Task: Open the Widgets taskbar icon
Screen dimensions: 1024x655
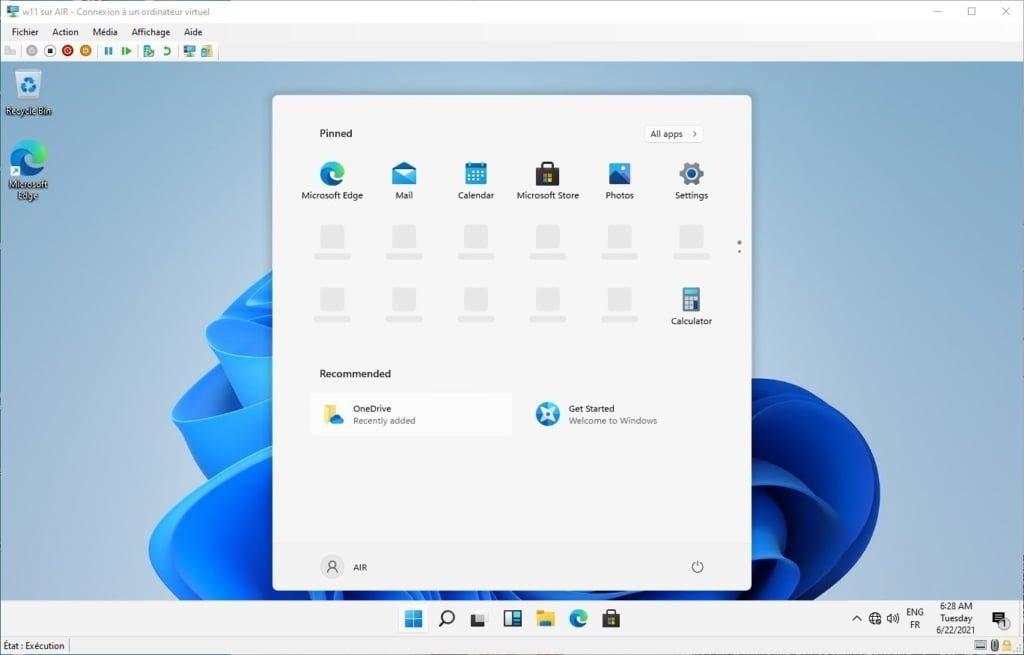Action: 512,618
